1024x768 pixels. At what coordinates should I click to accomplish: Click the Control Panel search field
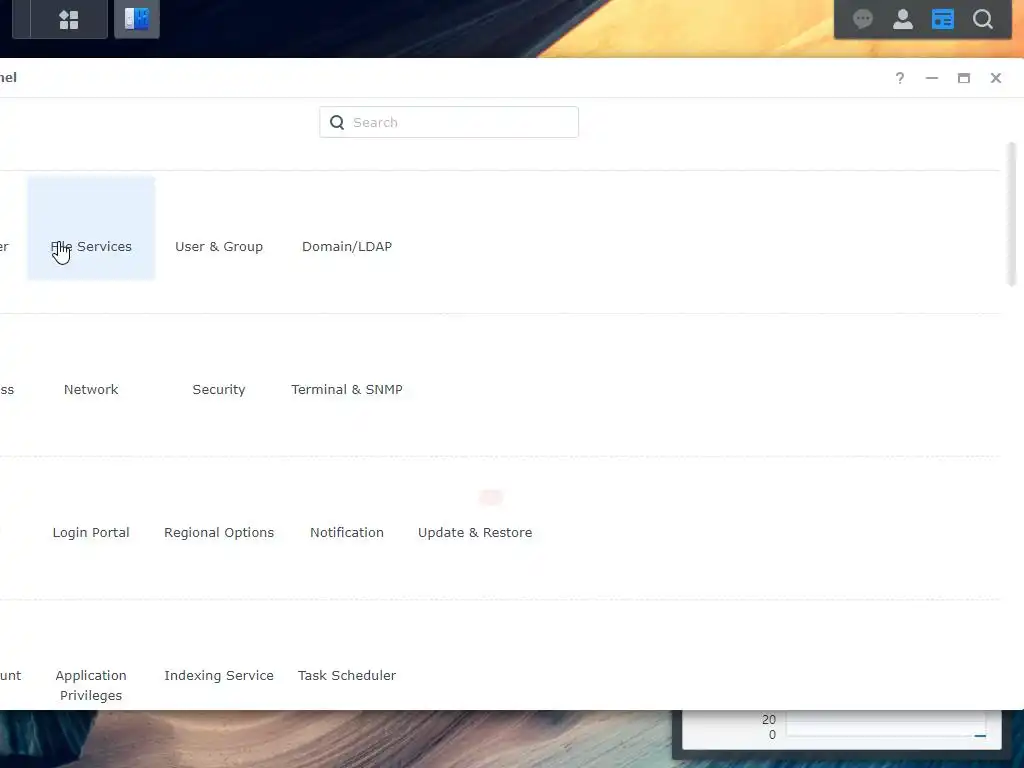pos(449,122)
